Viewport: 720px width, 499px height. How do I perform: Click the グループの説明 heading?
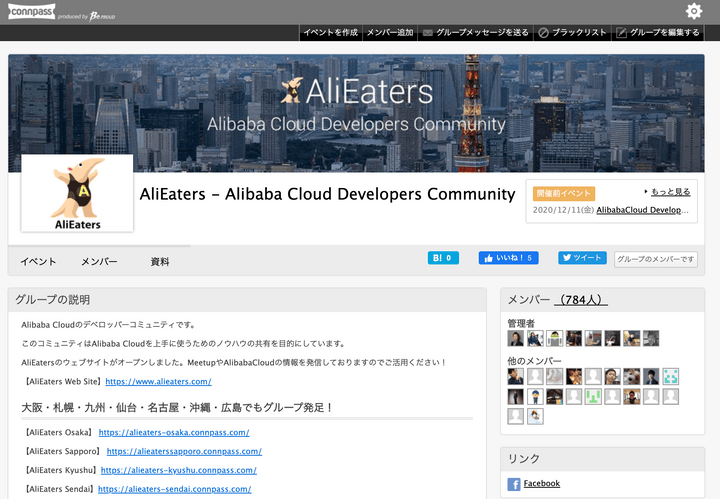53,300
